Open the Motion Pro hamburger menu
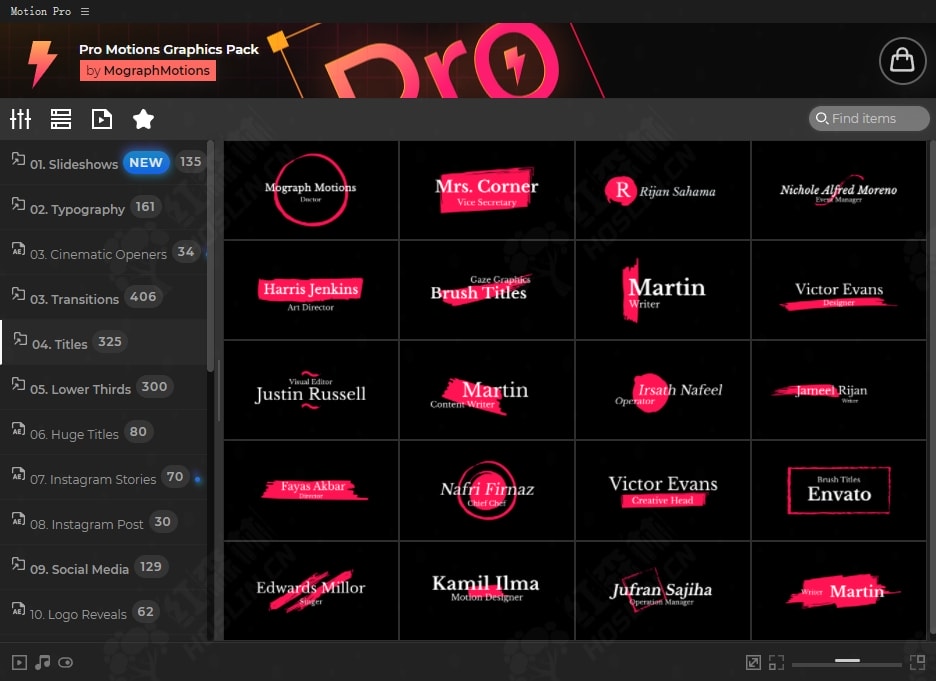The height and width of the screenshot is (681, 936). coord(85,11)
